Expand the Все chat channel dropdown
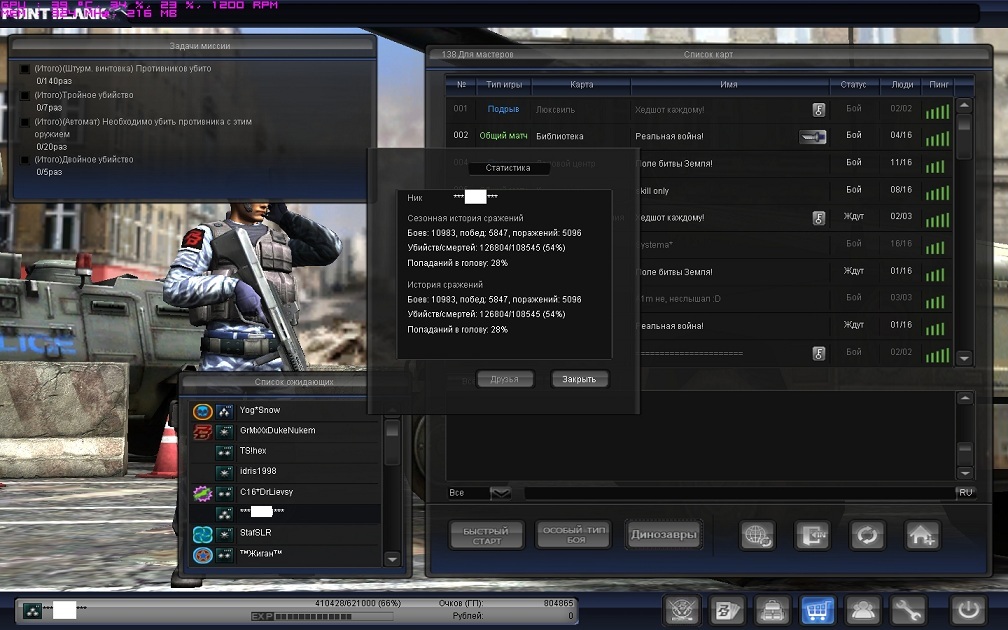Viewport: 1008px width, 630px height. click(x=501, y=492)
